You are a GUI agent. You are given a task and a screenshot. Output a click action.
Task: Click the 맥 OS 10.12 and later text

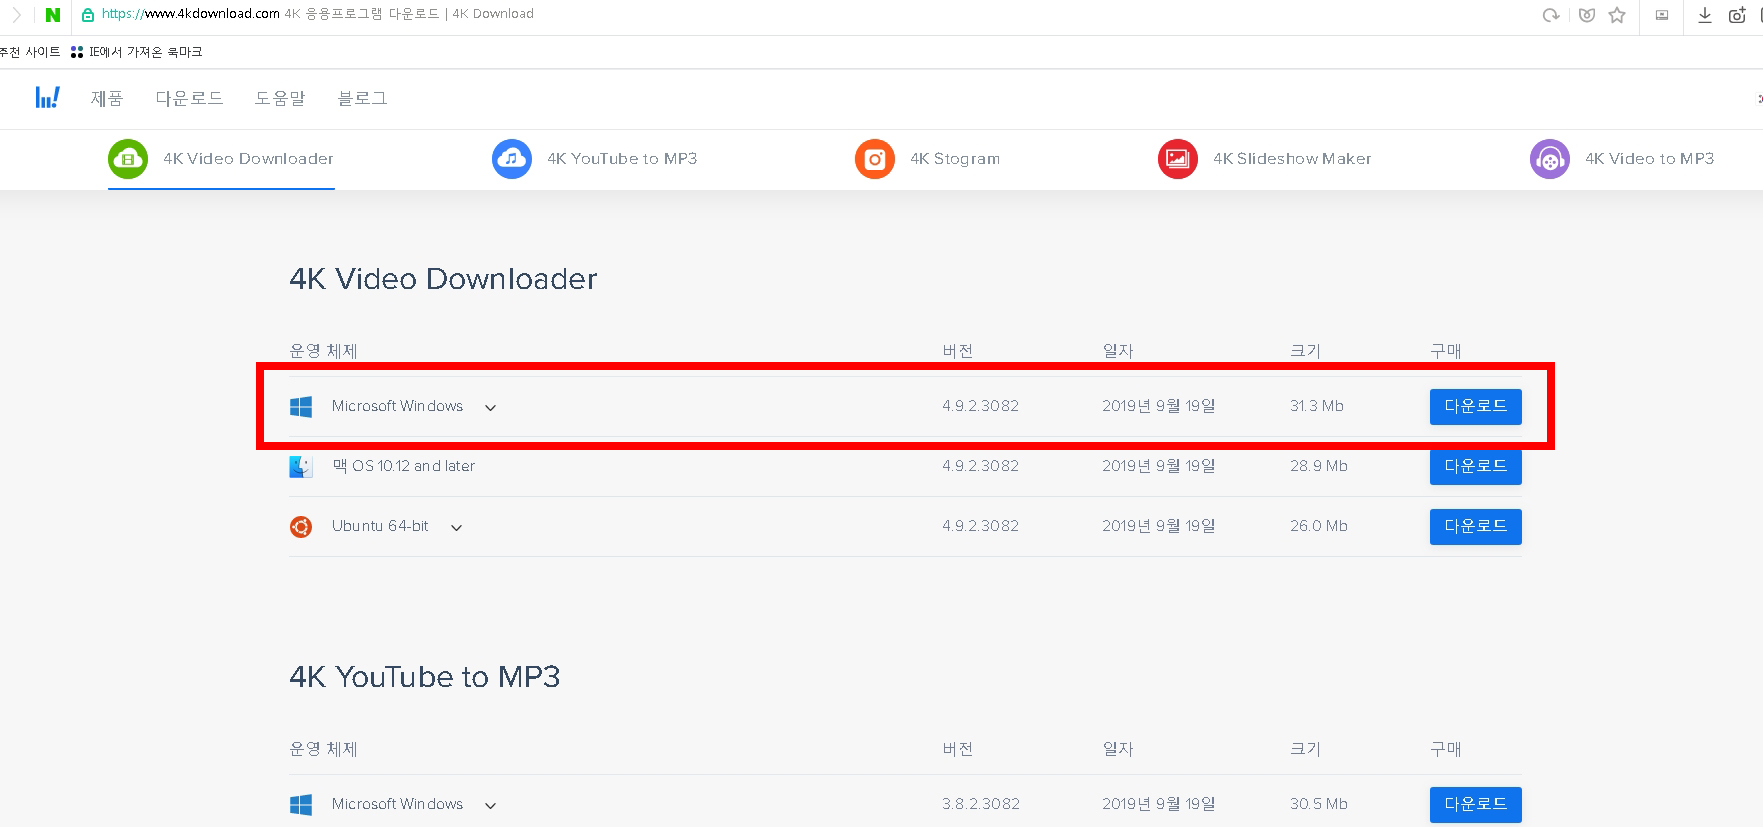tap(404, 466)
